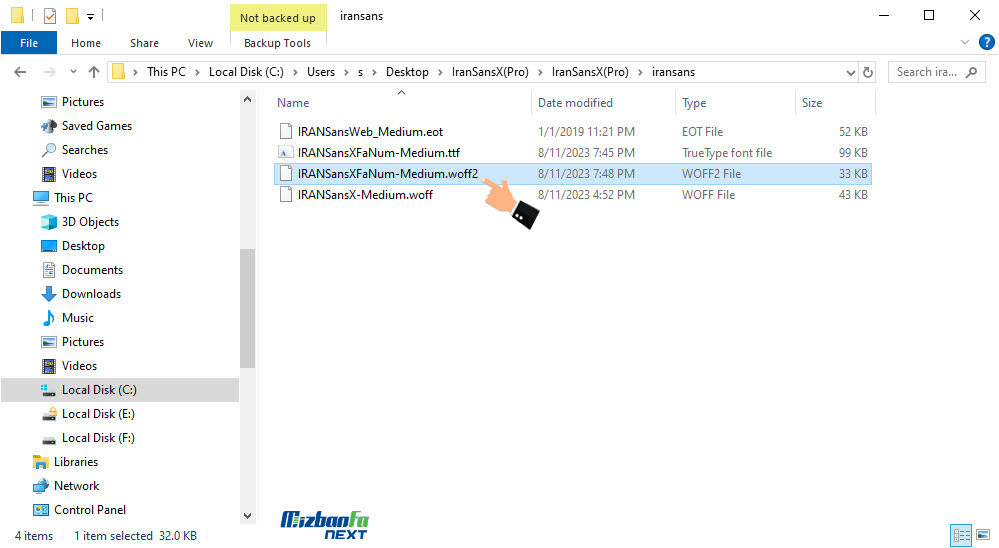
Task: Switch to the Share ribbon tab
Action: 145,43
